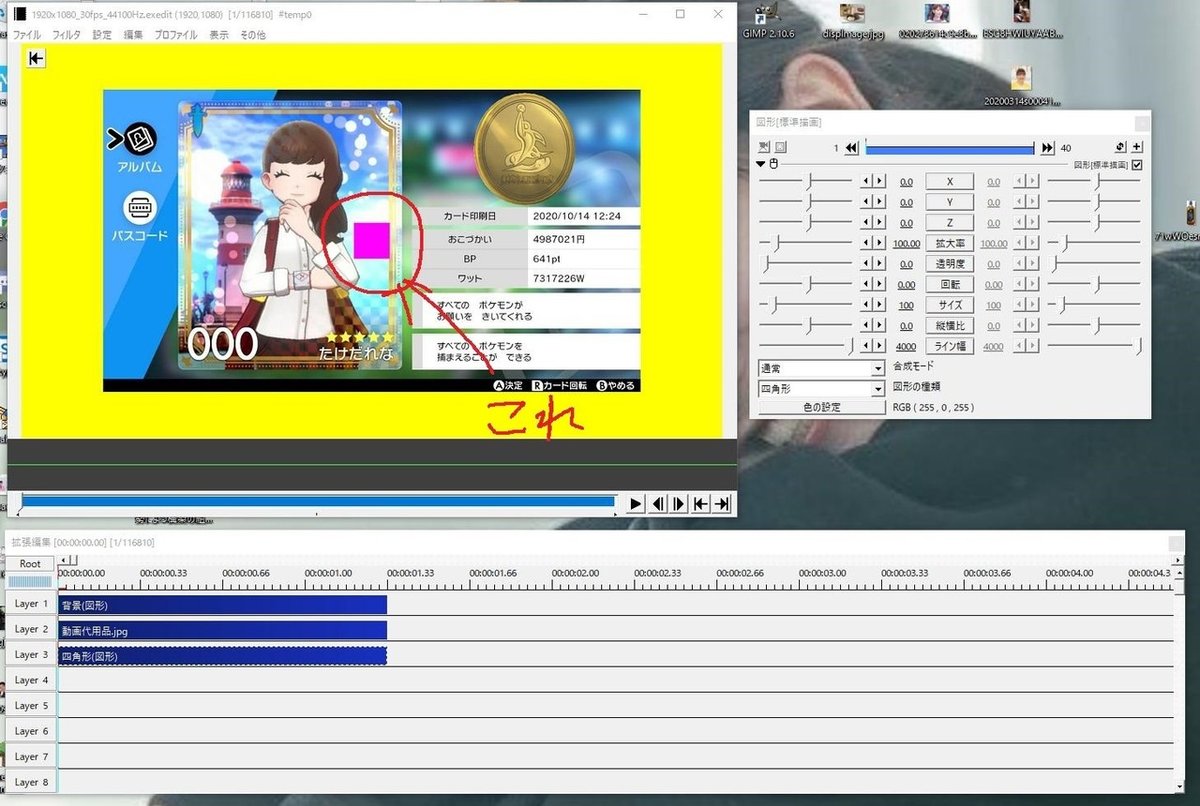Click the 回転 button
Screen dimensions: 1200x806
tap(950, 284)
